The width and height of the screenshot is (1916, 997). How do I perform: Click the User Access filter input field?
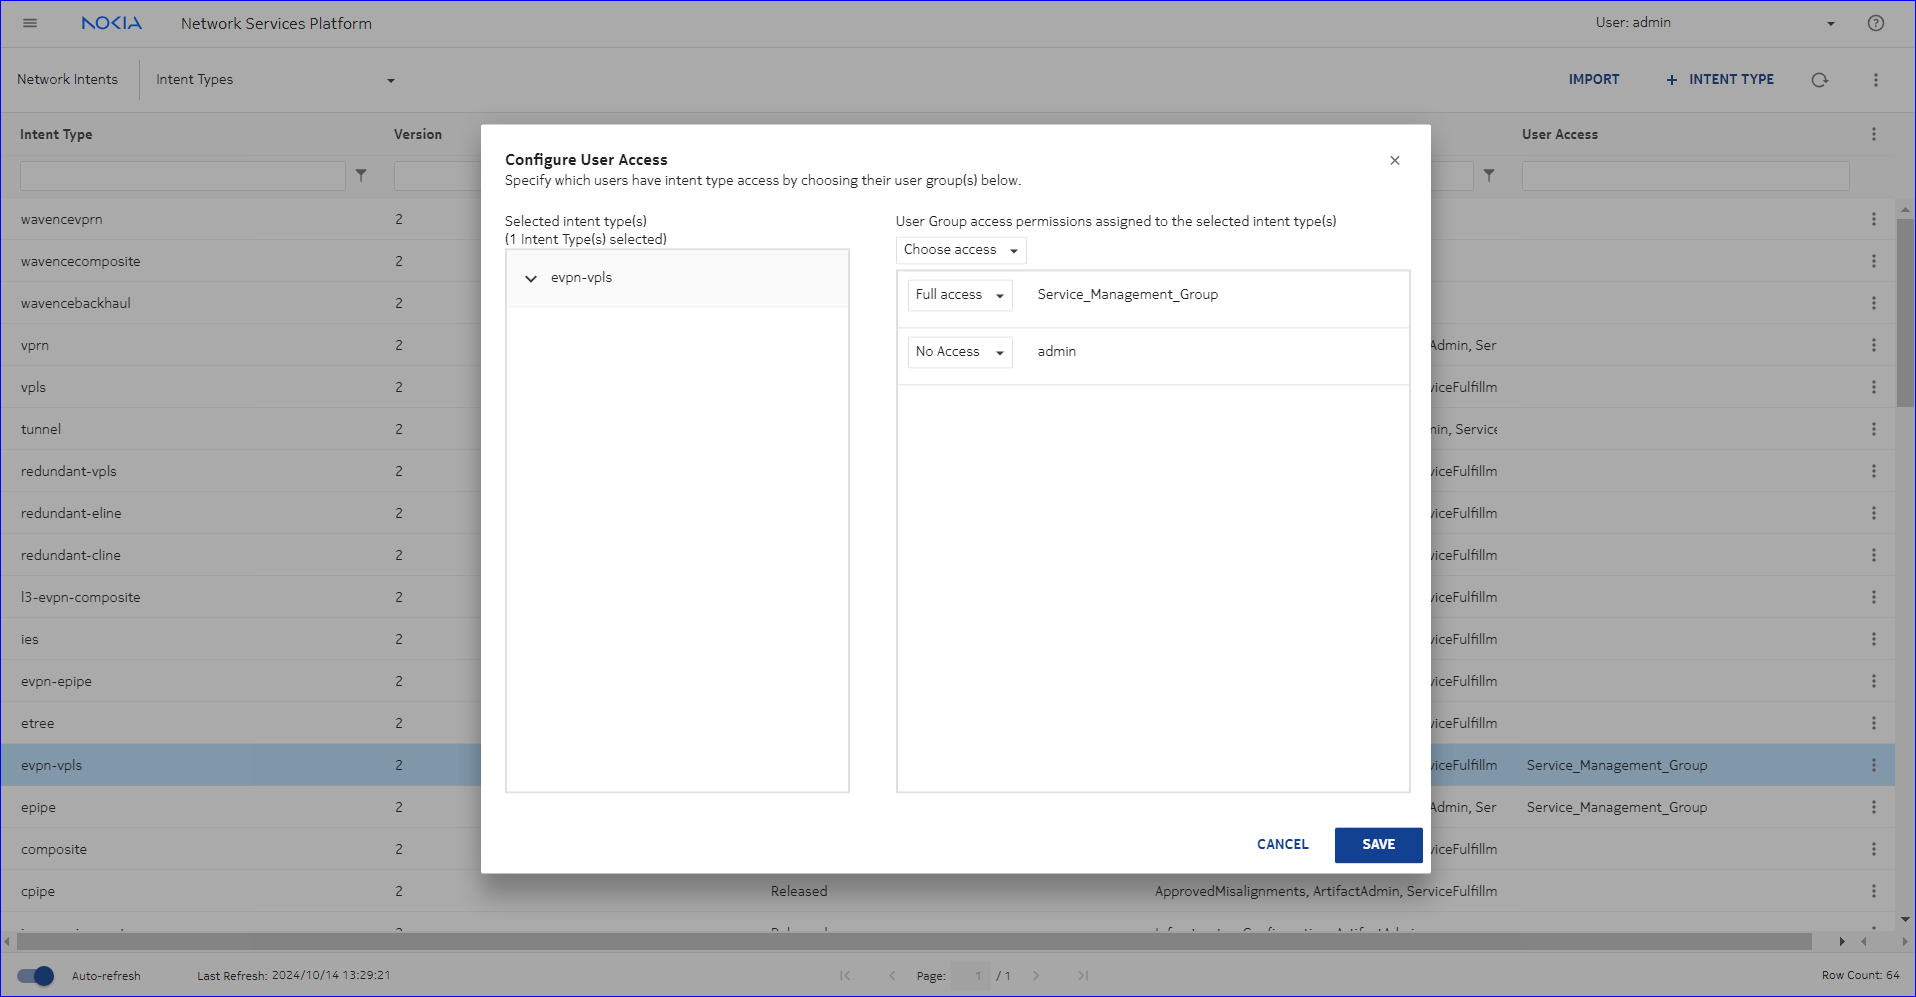(x=1684, y=176)
